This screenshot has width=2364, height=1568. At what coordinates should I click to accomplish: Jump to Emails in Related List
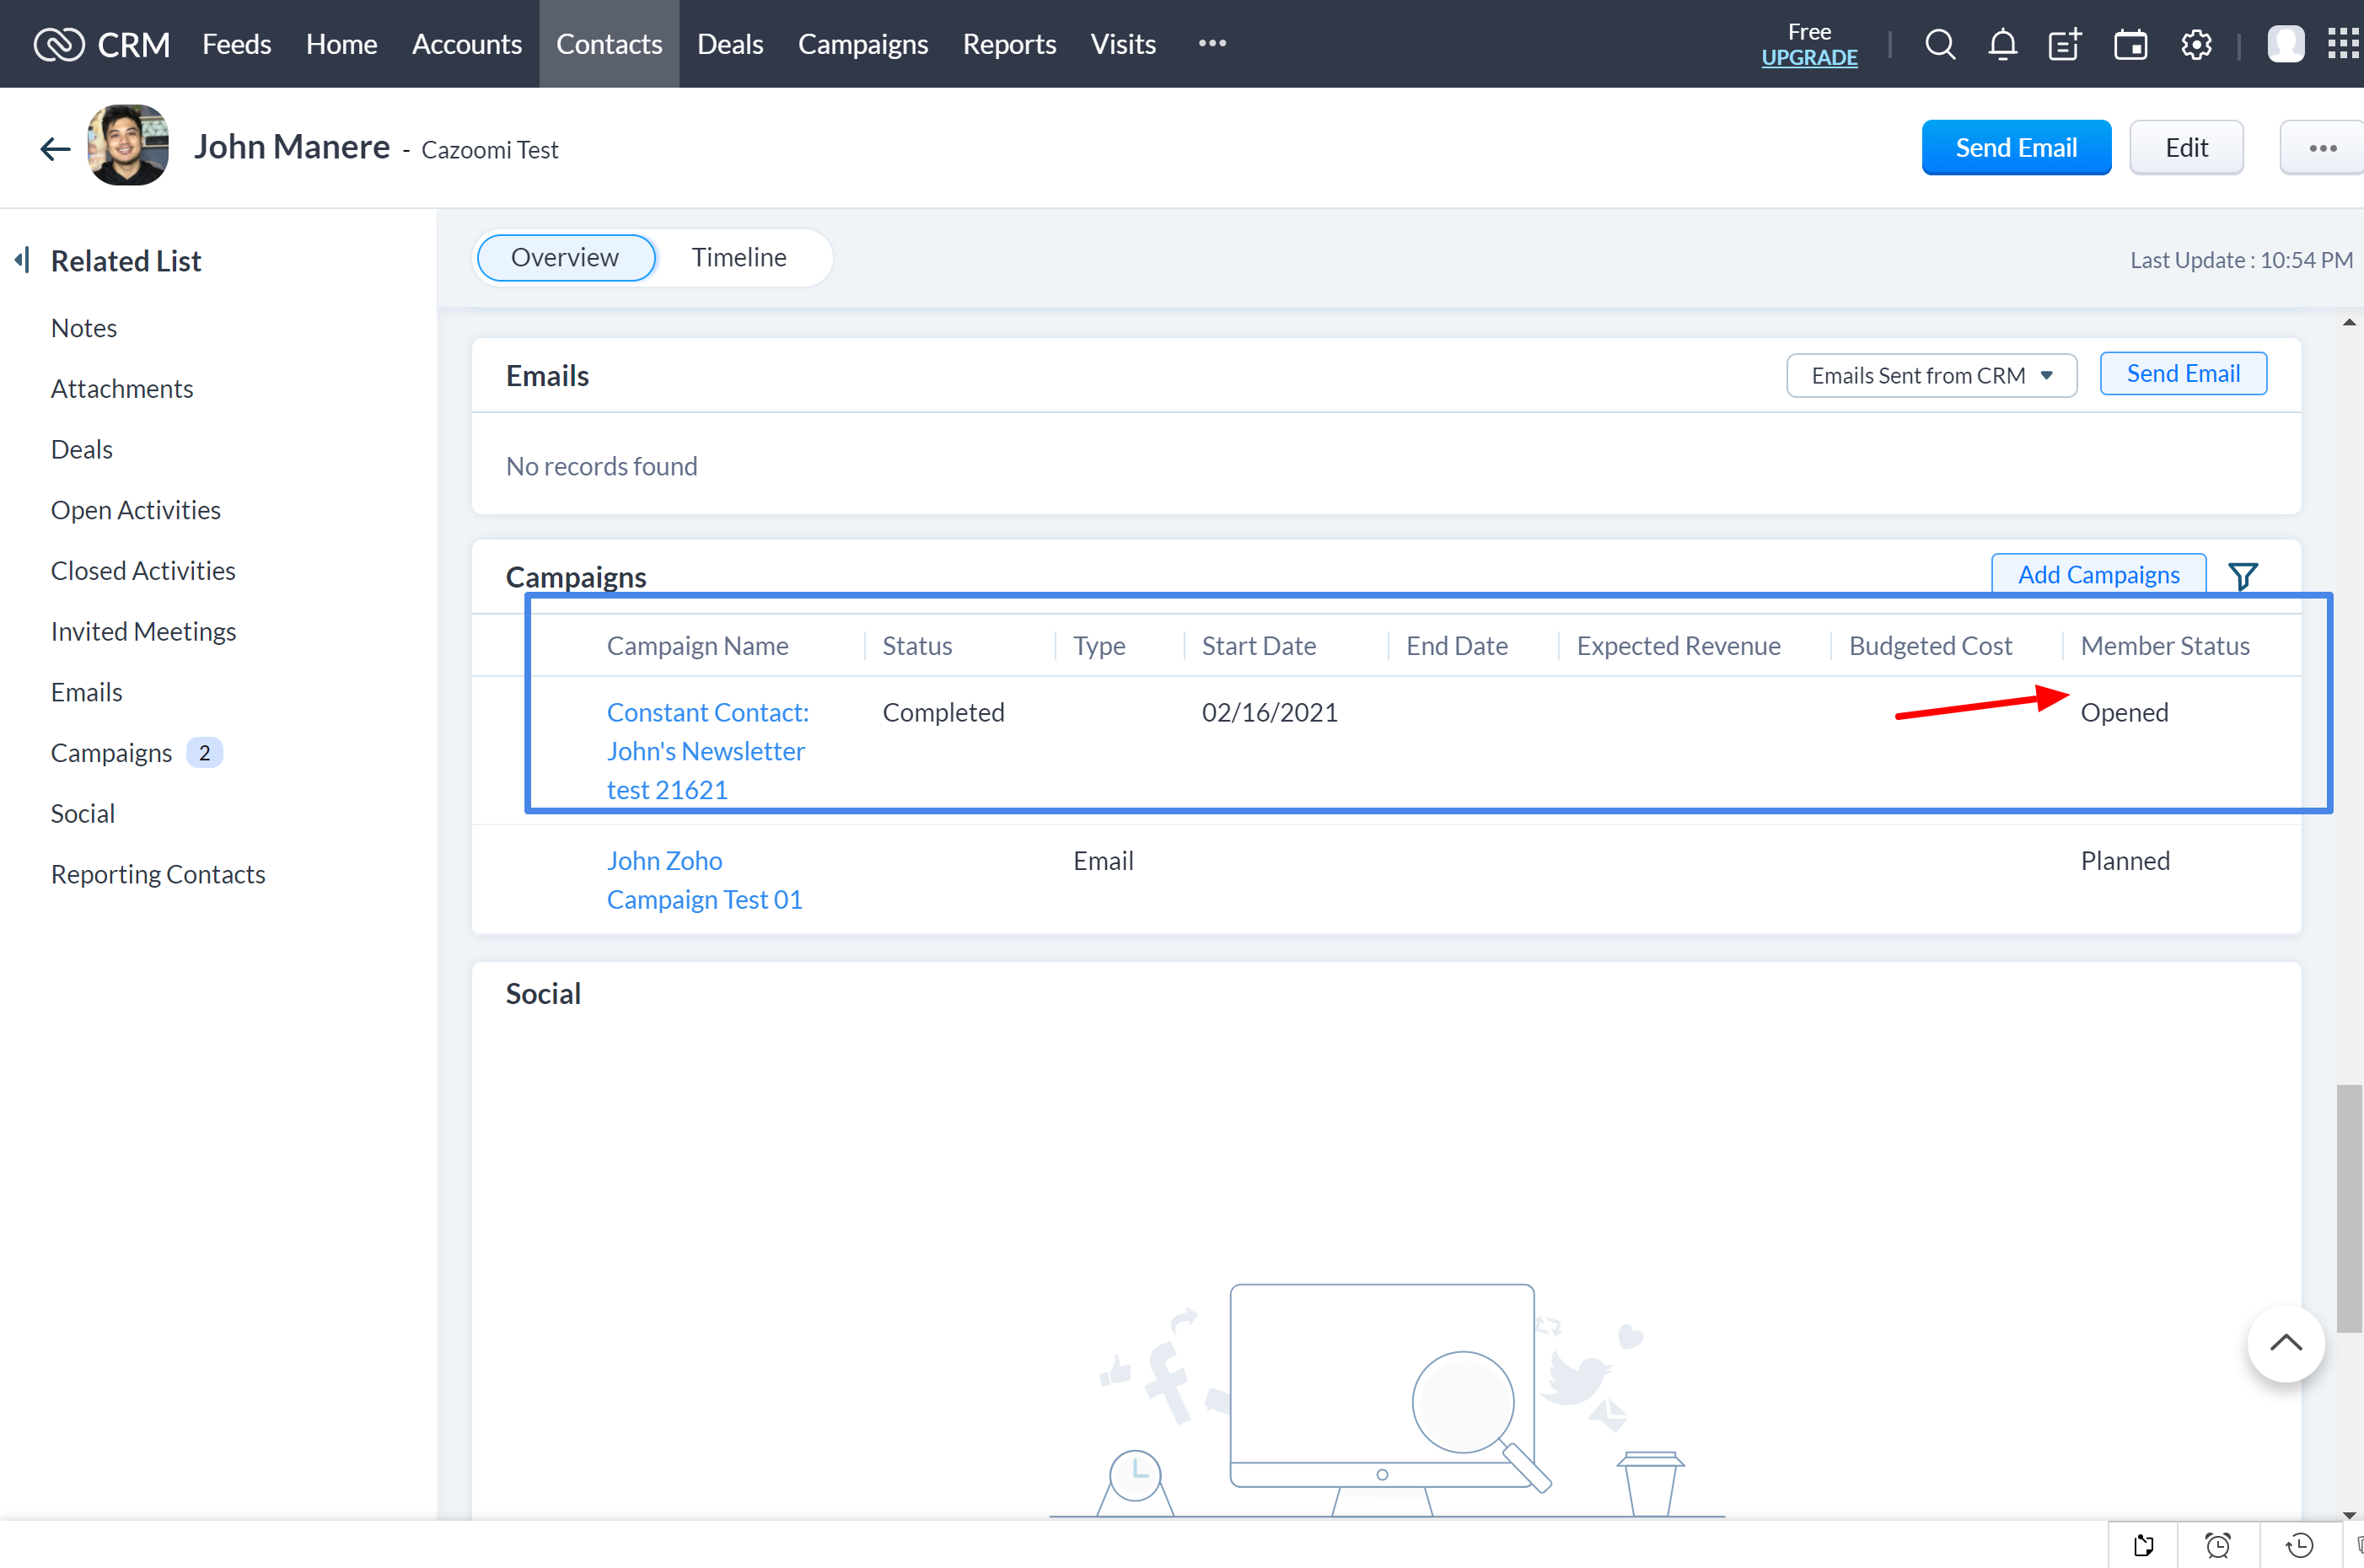point(86,692)
